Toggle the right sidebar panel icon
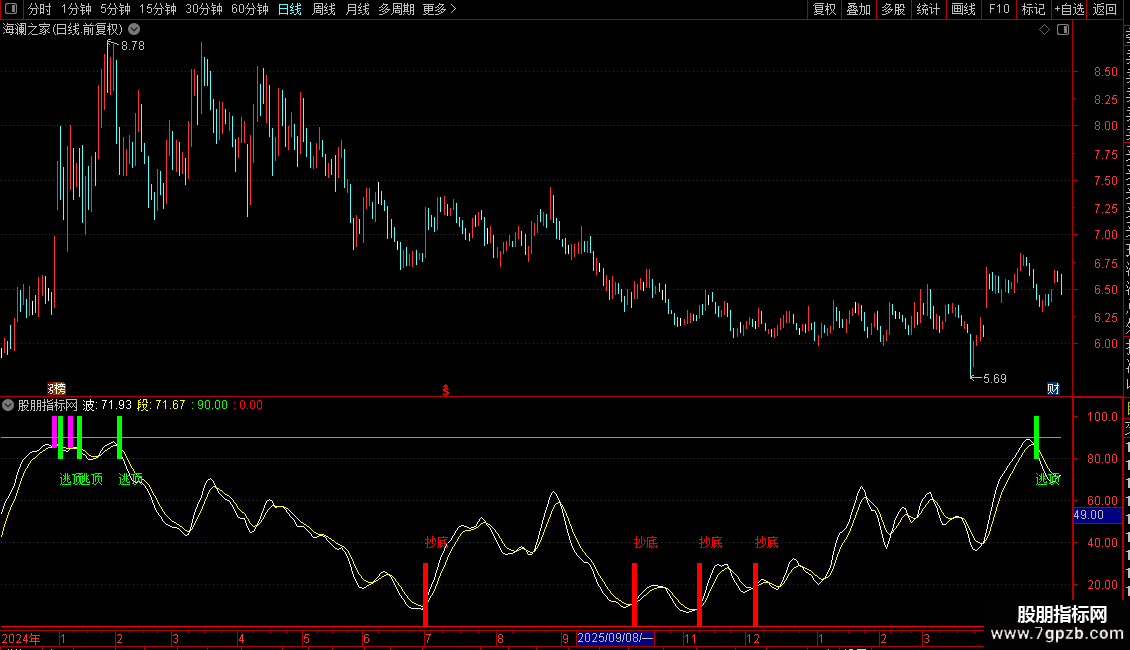Viewport: 1130px width, 650px height. 1063,30
